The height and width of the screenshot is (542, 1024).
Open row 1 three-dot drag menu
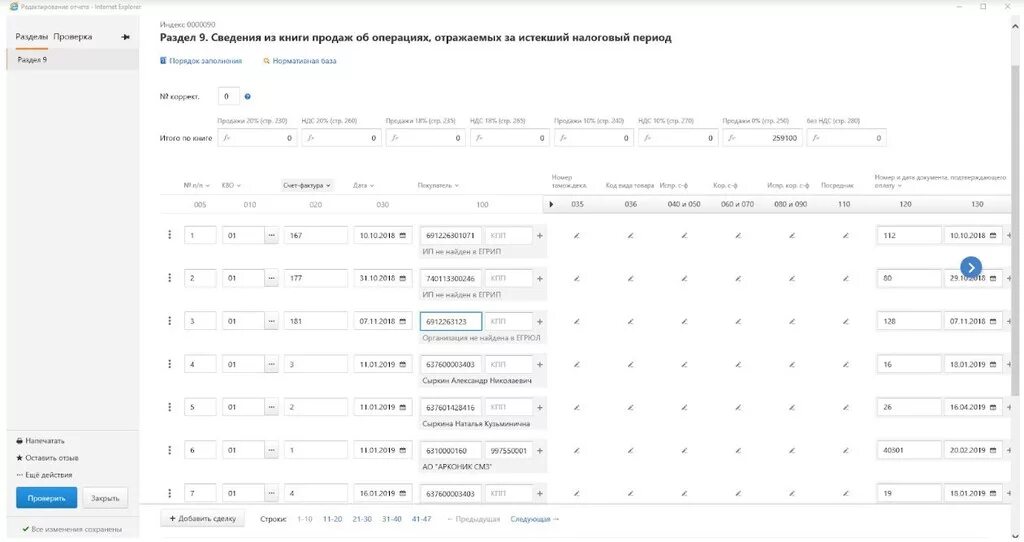(169, 235)
